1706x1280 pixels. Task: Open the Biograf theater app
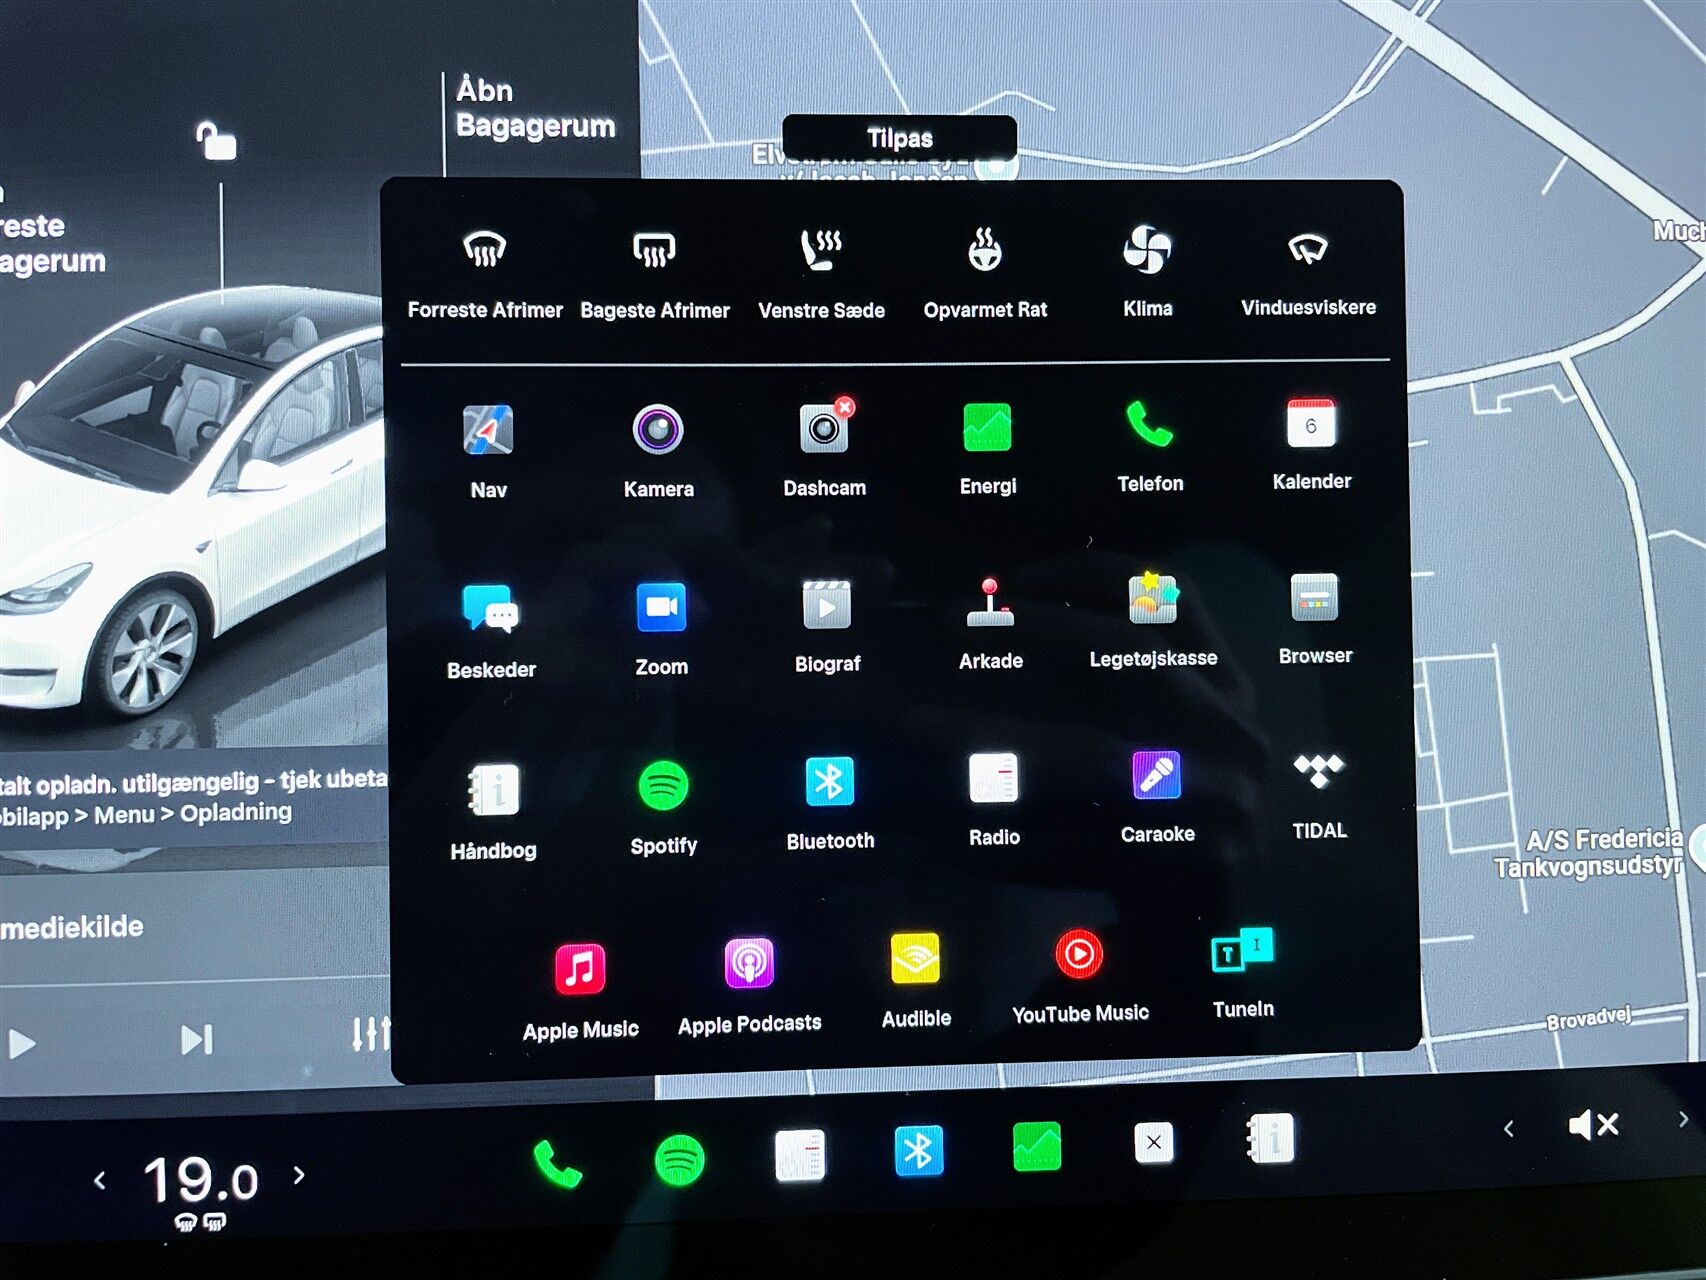coord(827,626)
